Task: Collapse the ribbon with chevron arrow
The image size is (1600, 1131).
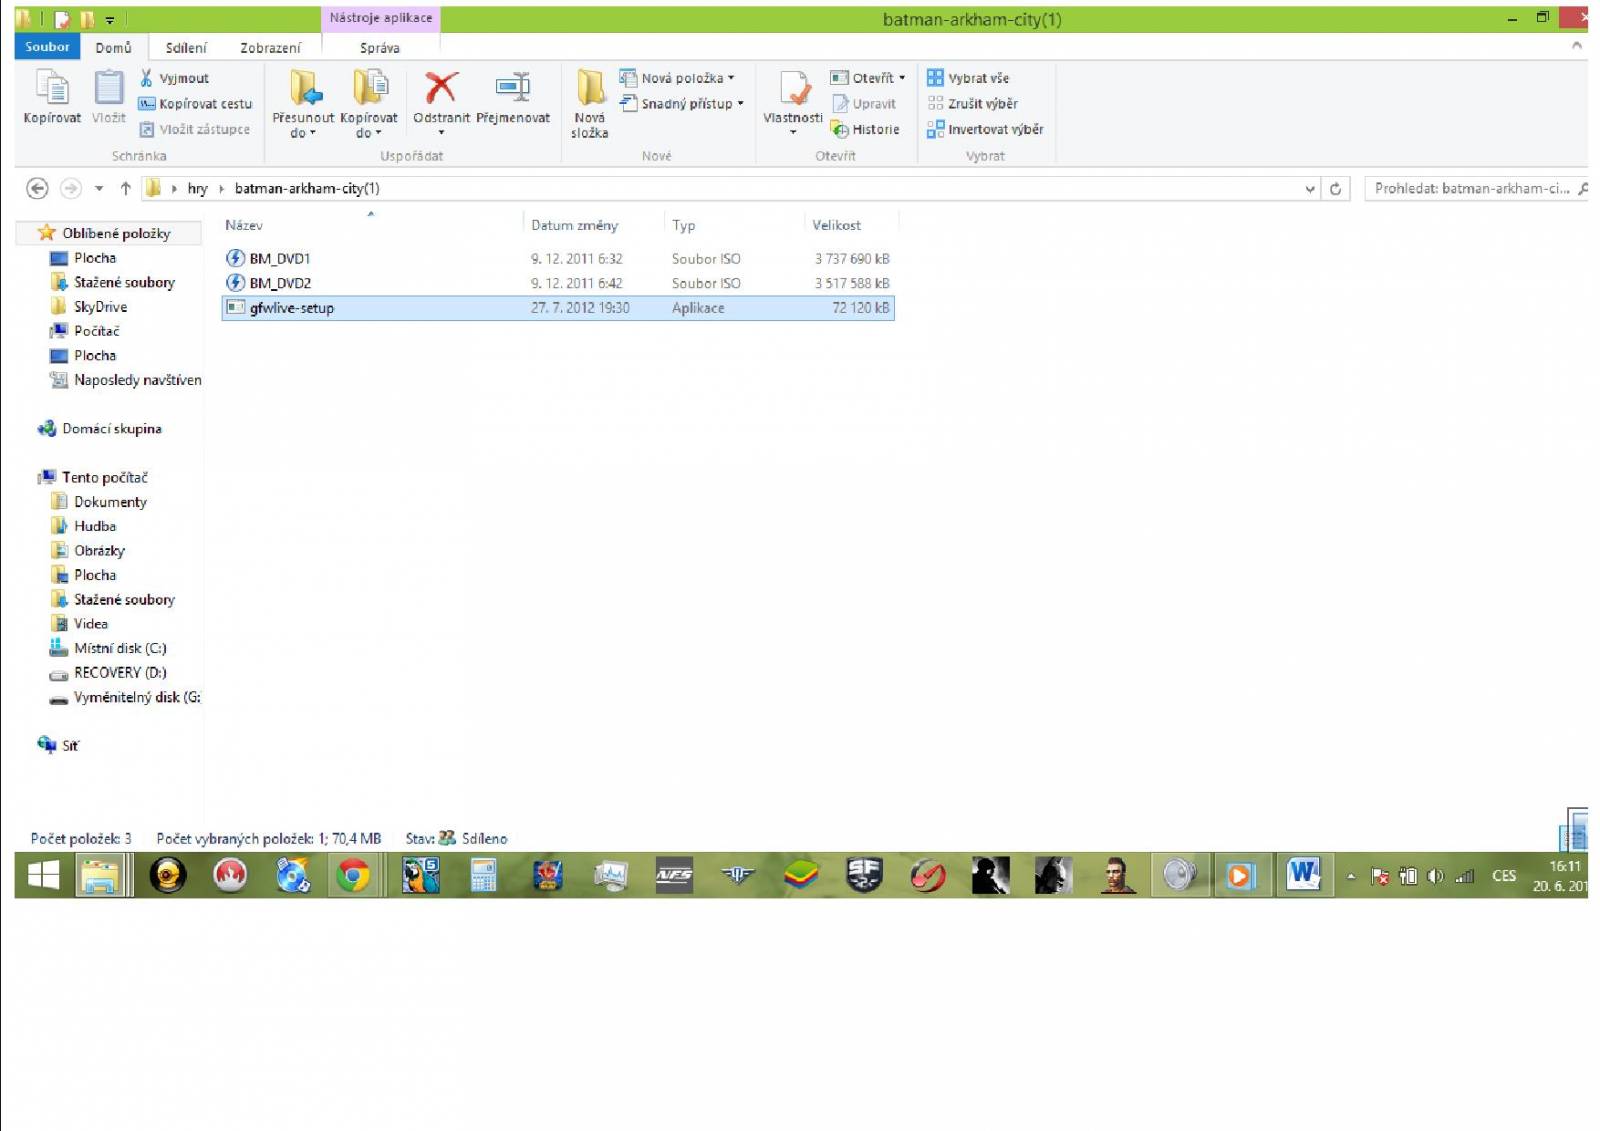Action: click(1577, 46)
